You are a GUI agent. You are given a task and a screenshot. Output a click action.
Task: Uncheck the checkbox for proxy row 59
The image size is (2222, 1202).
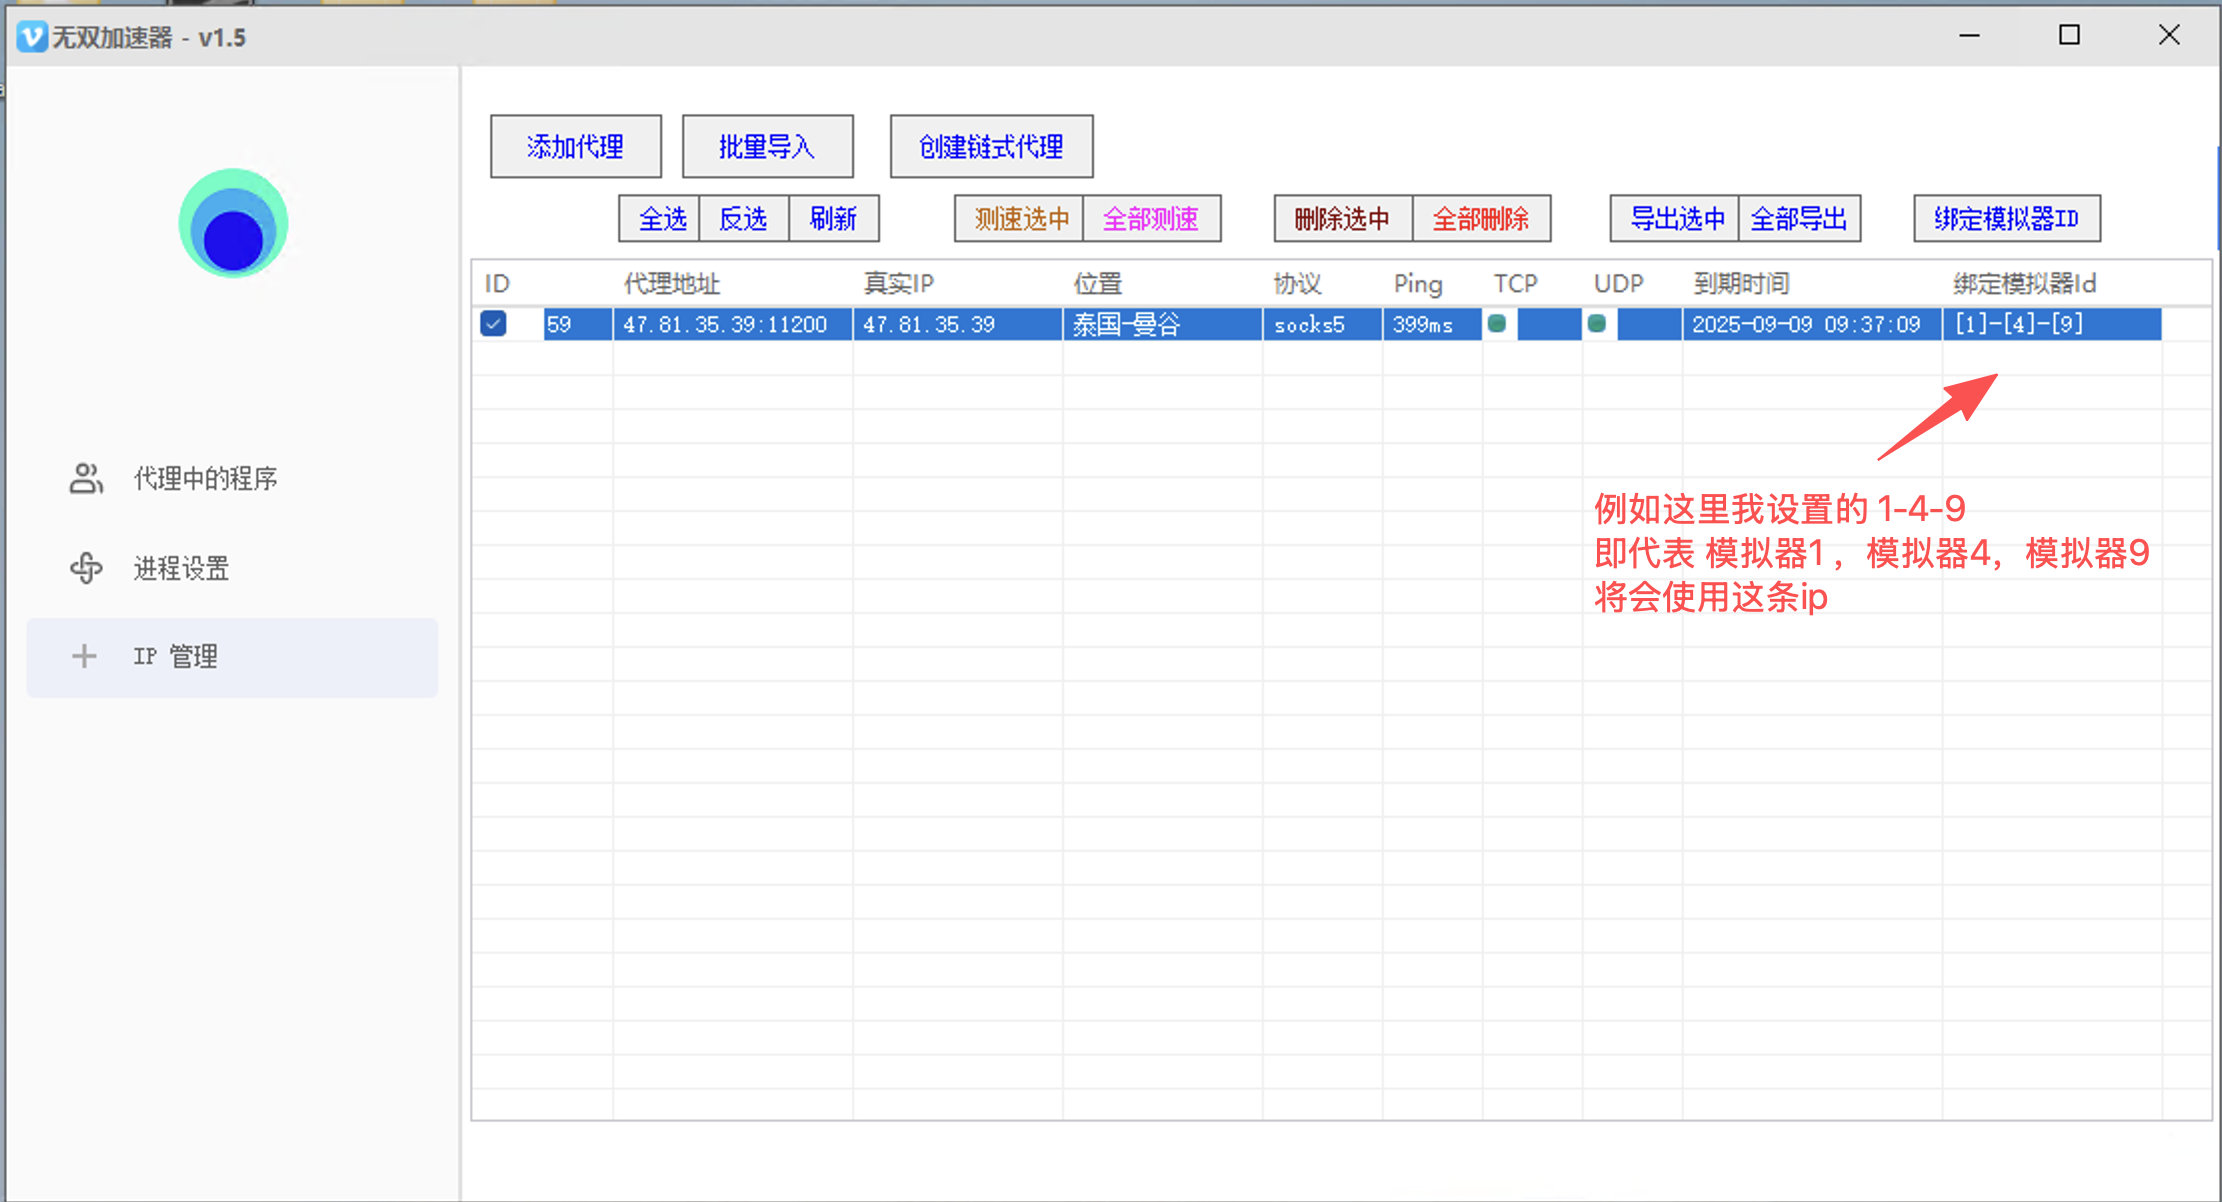493,324
